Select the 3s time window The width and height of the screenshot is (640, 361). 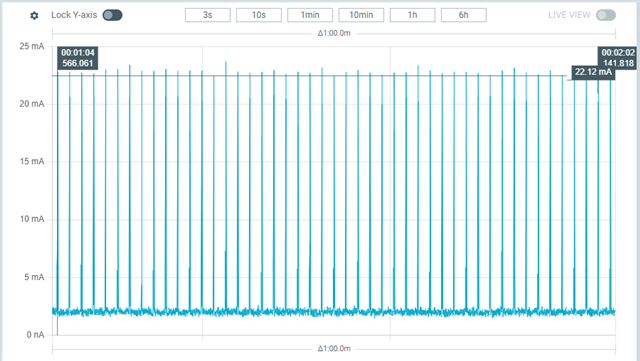pos(207,15)
